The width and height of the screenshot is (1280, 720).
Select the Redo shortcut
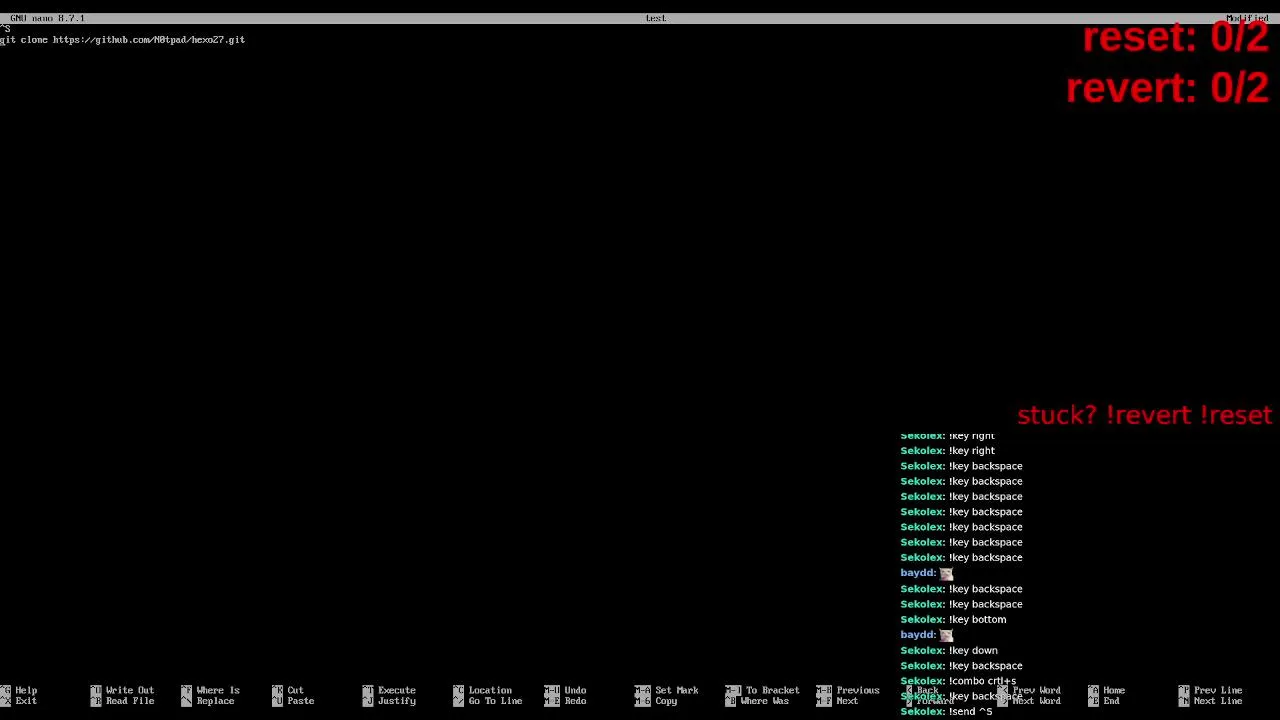click(x=566, y=701)
